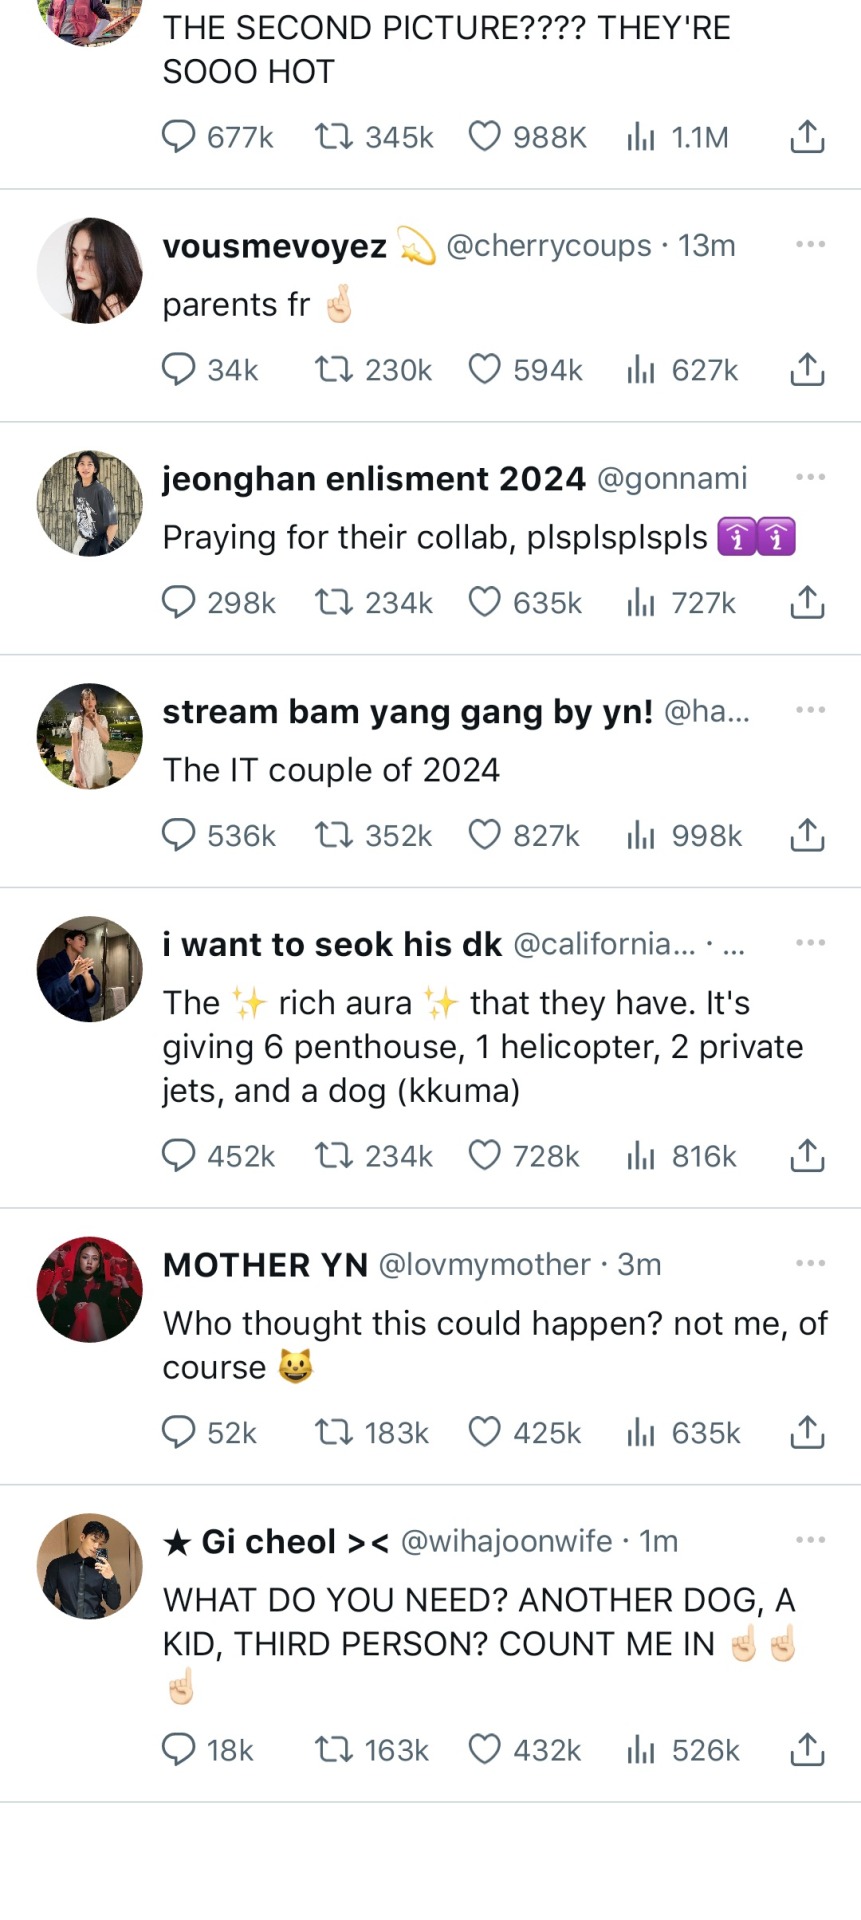Open three-dot menu on Gi cheol's tweet
Image resolution: width=861 pixels, height=1920 pixels.
[x=810, y=1540]
